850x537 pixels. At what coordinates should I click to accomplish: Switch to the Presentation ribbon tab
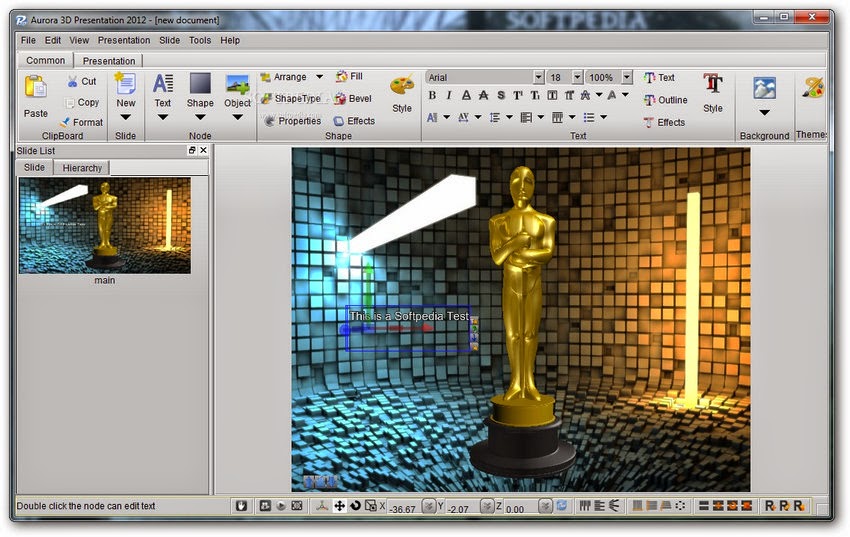[109, 61]
